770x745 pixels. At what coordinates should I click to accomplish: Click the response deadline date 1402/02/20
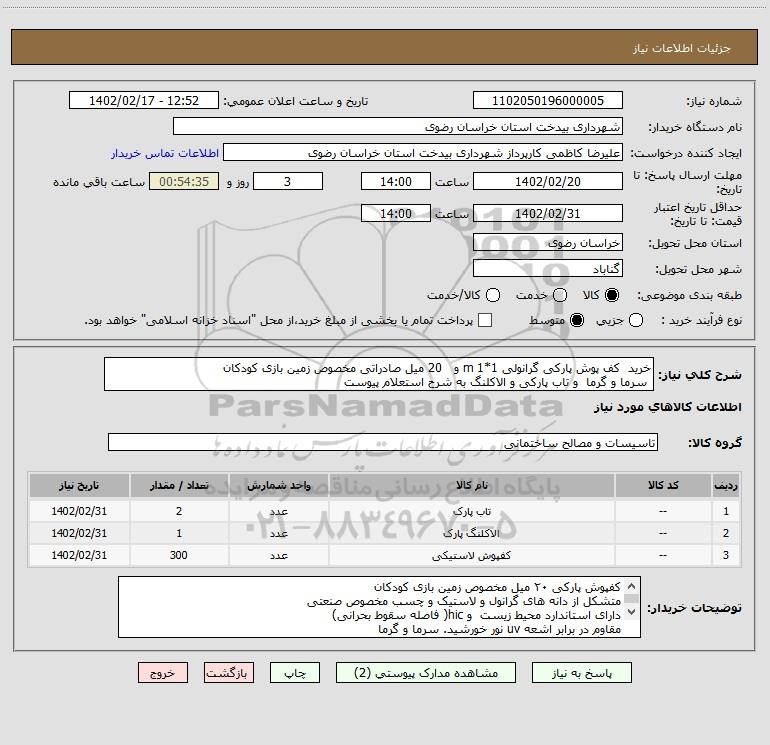coord(548,181)
